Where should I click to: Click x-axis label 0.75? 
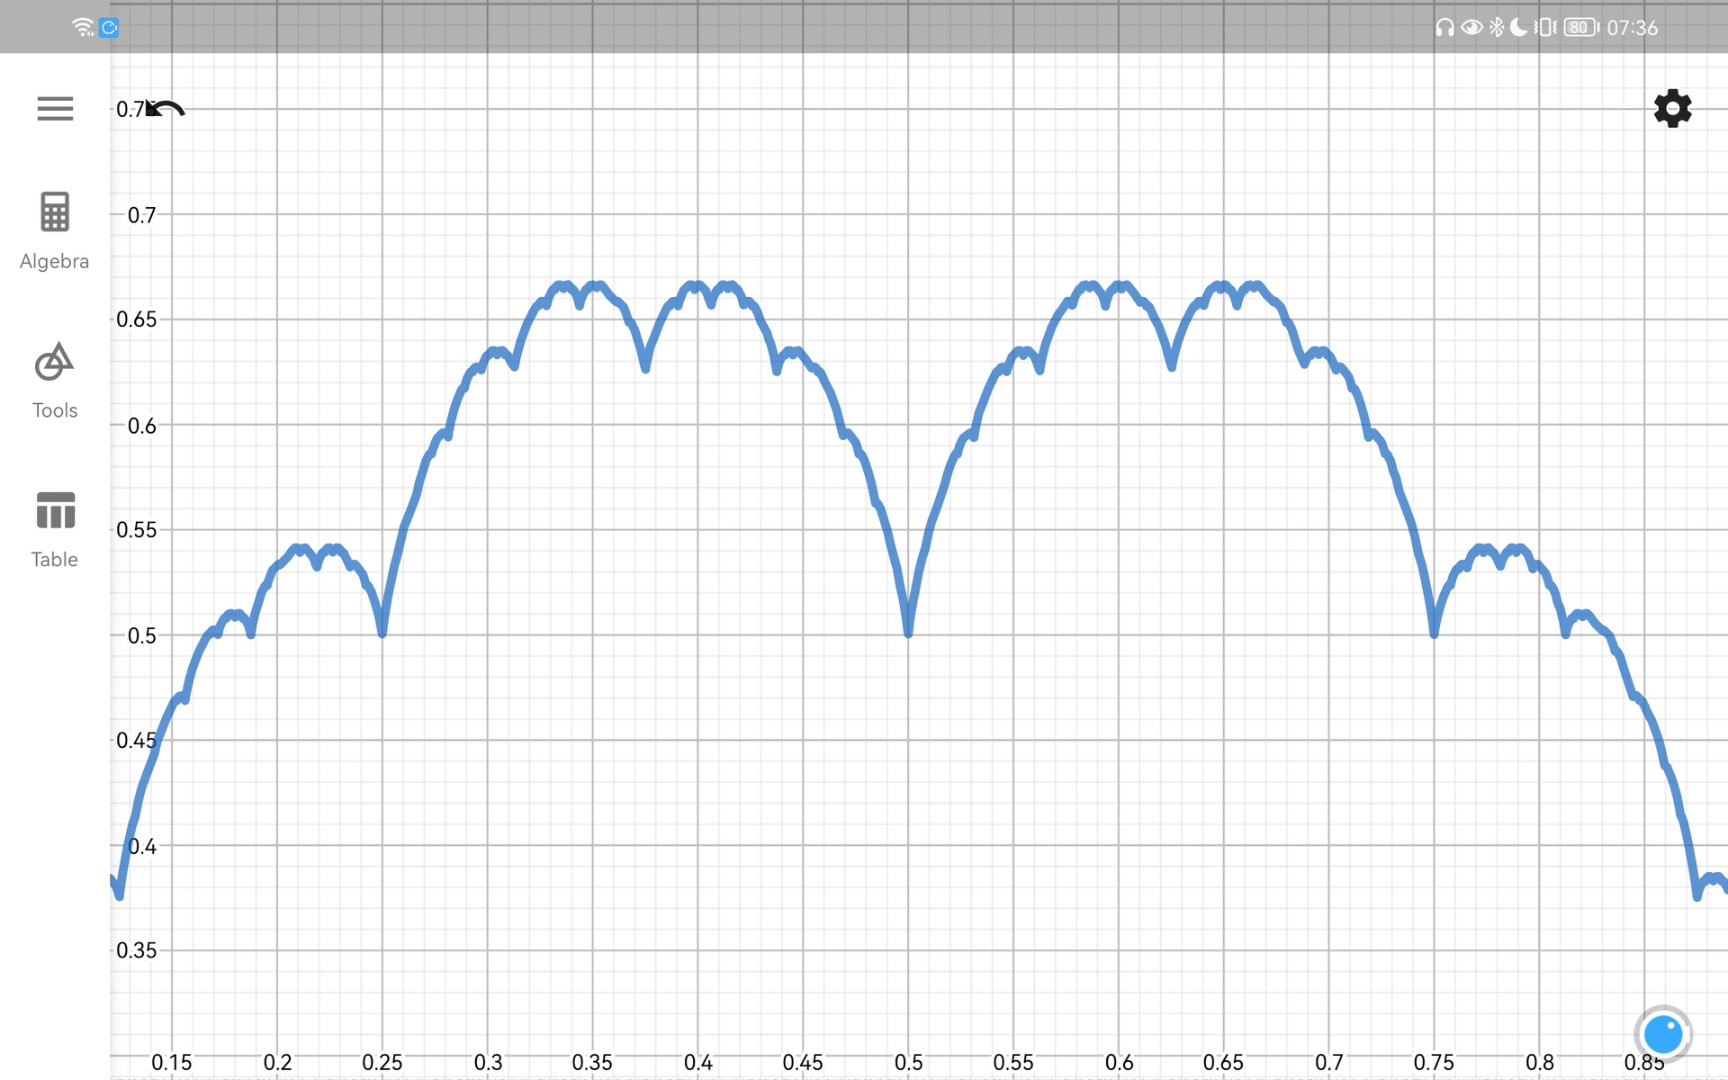[1434, 1062]
